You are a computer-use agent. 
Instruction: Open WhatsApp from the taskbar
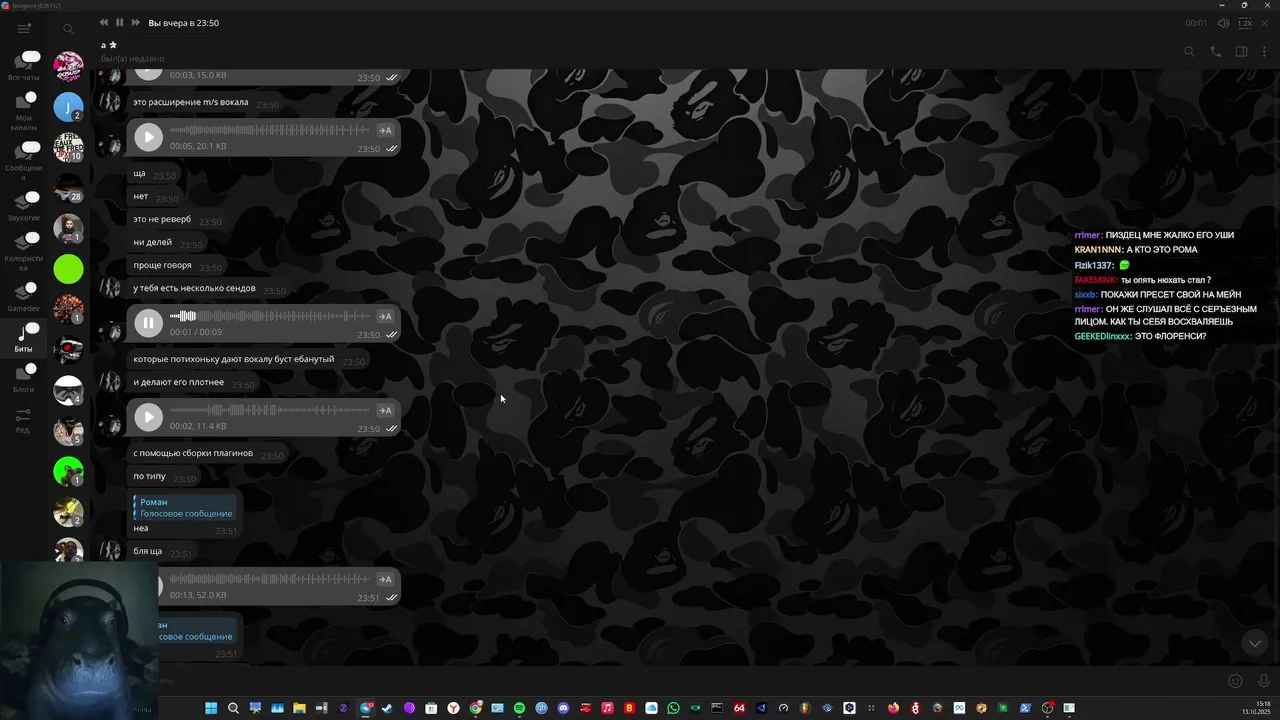pyautogui.click(x=673, y=708)
